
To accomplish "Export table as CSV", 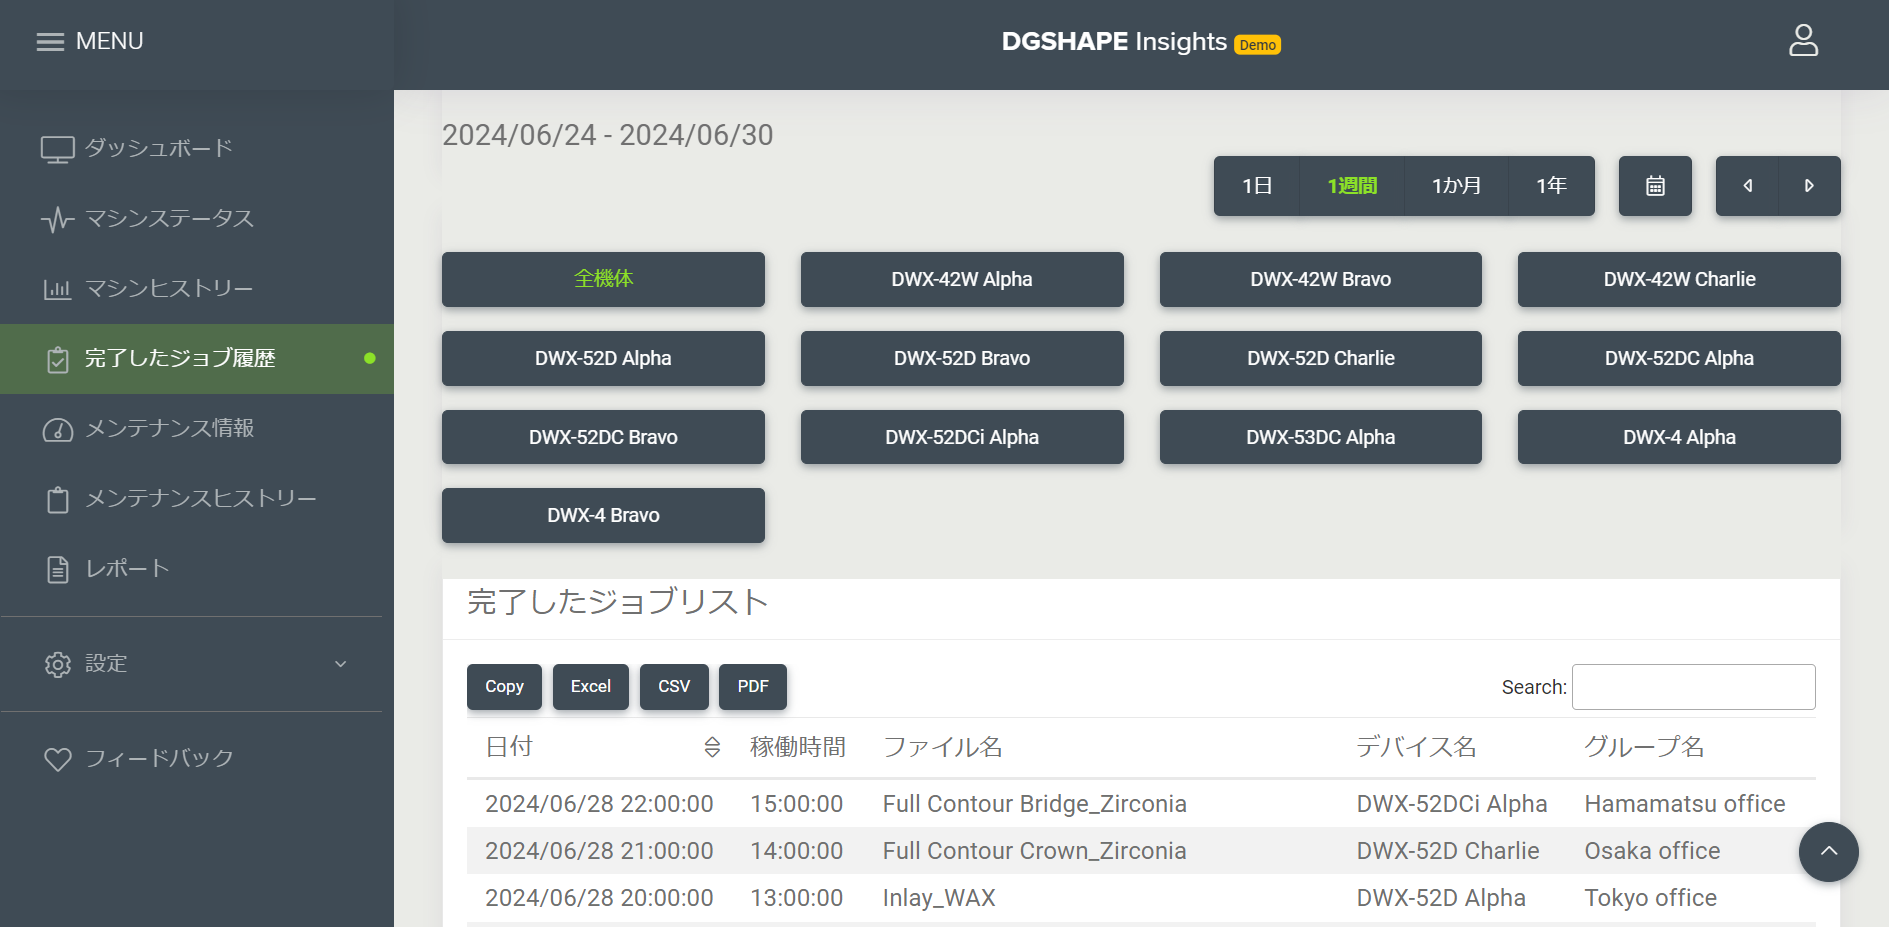I will point(674,687).
